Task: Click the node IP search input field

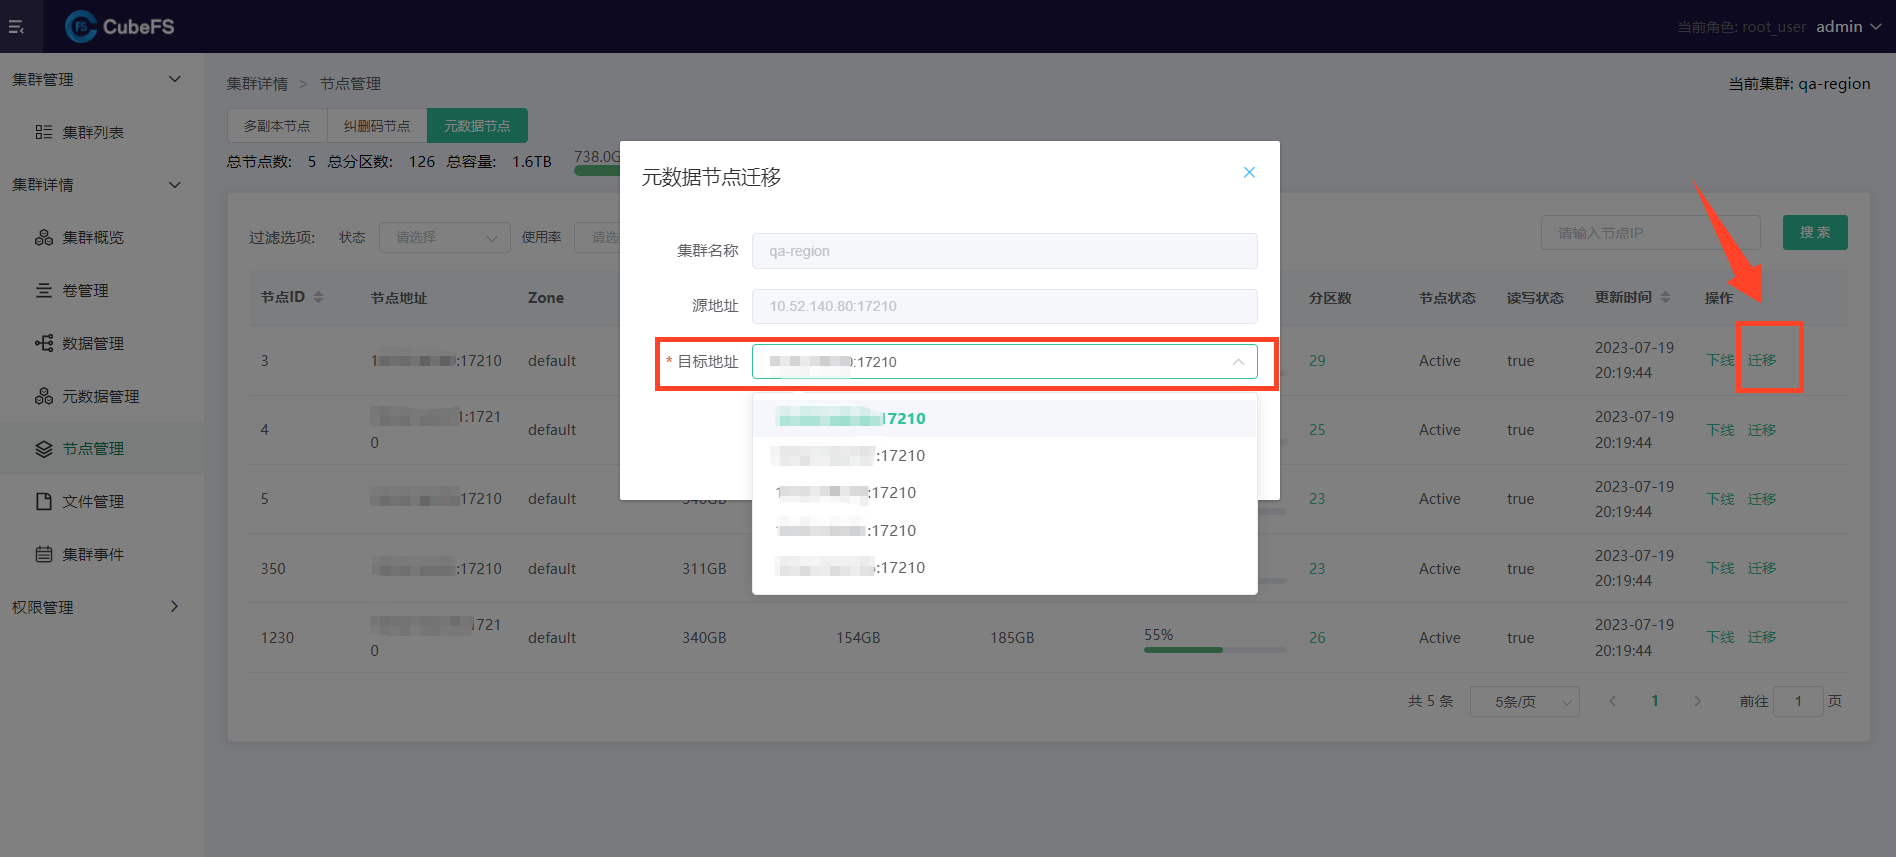Action: tap(1650, 233)
